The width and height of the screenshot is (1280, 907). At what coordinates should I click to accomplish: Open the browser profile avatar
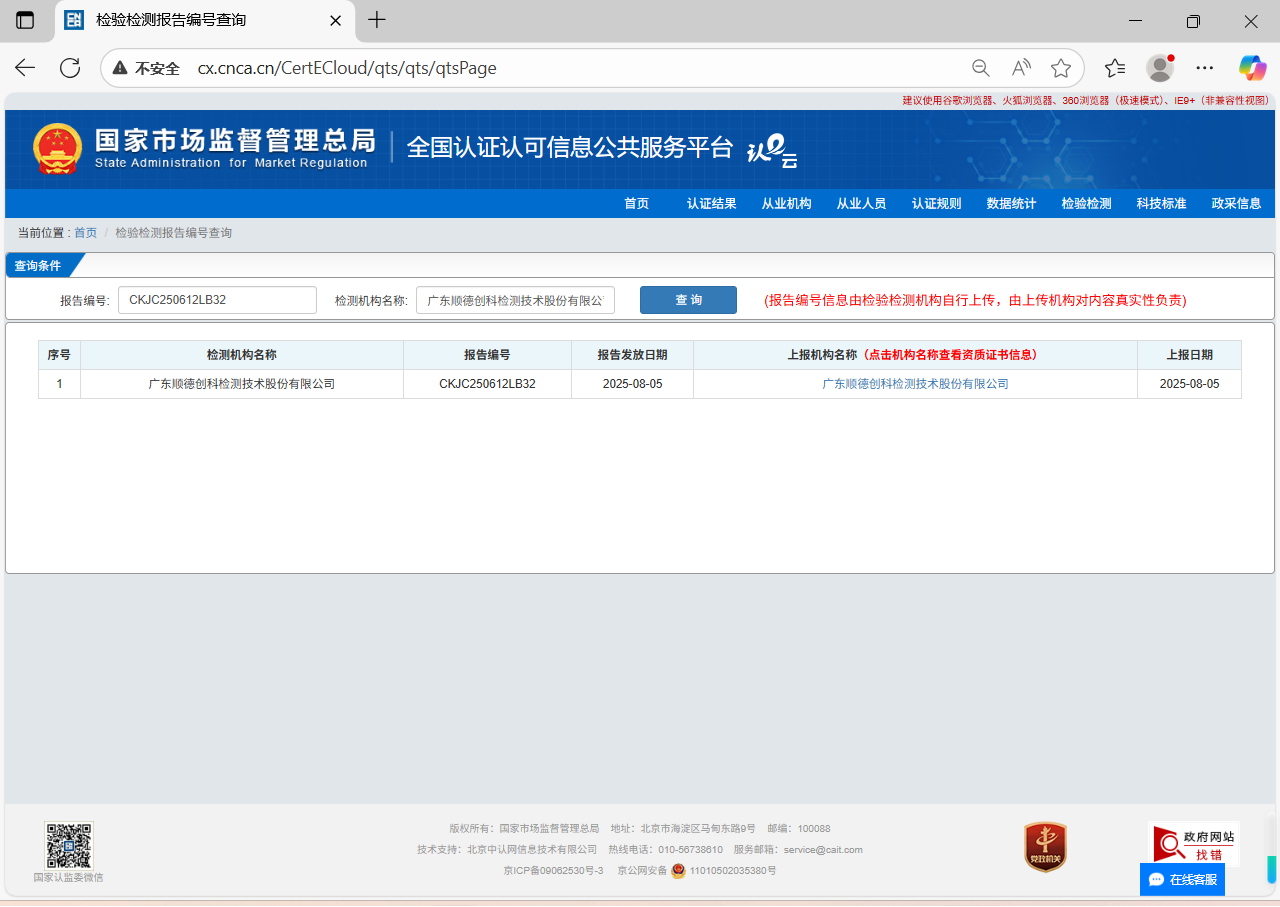[x=1160, y=68]
